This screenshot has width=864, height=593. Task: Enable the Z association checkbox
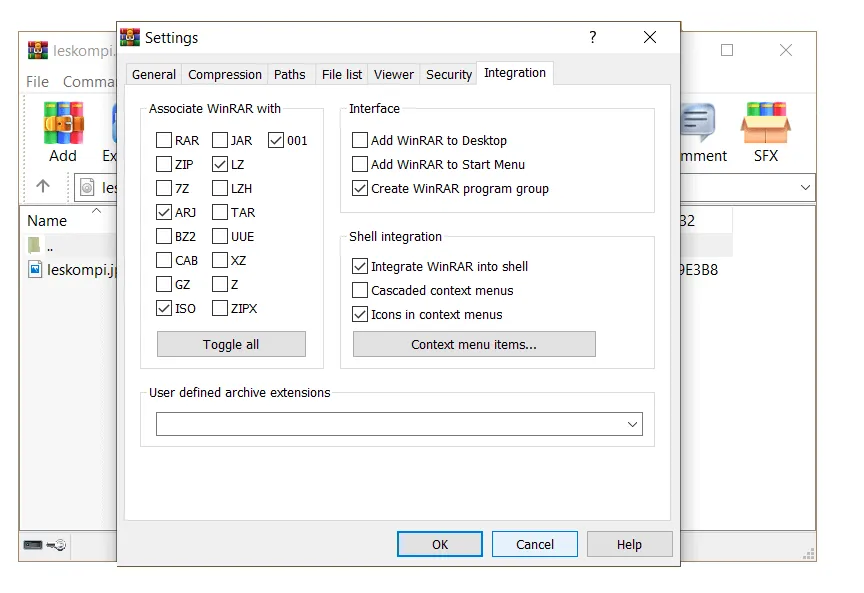[220, 284]
